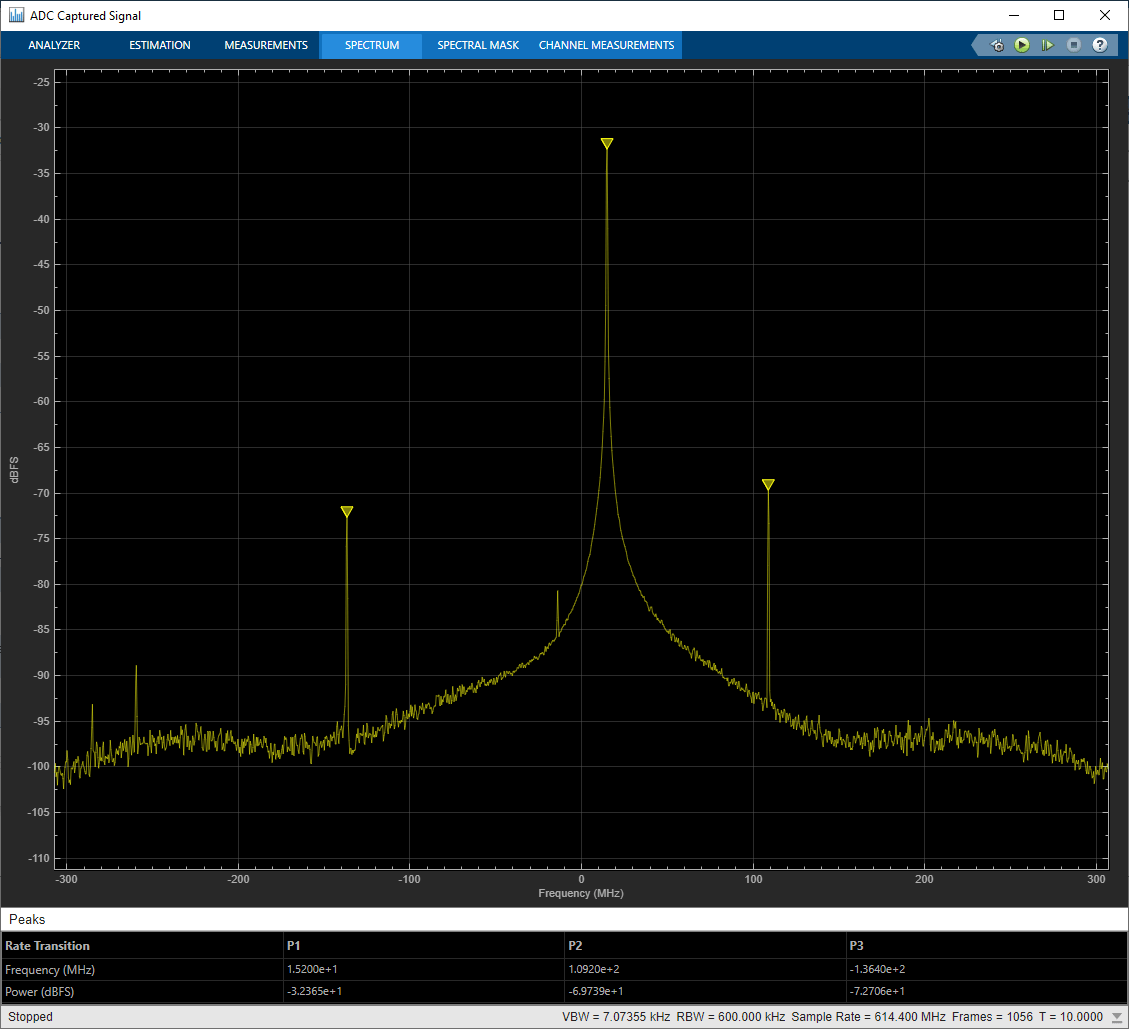
Task: Open the Help question mark icon
Action: click(x=1099, y=45)
